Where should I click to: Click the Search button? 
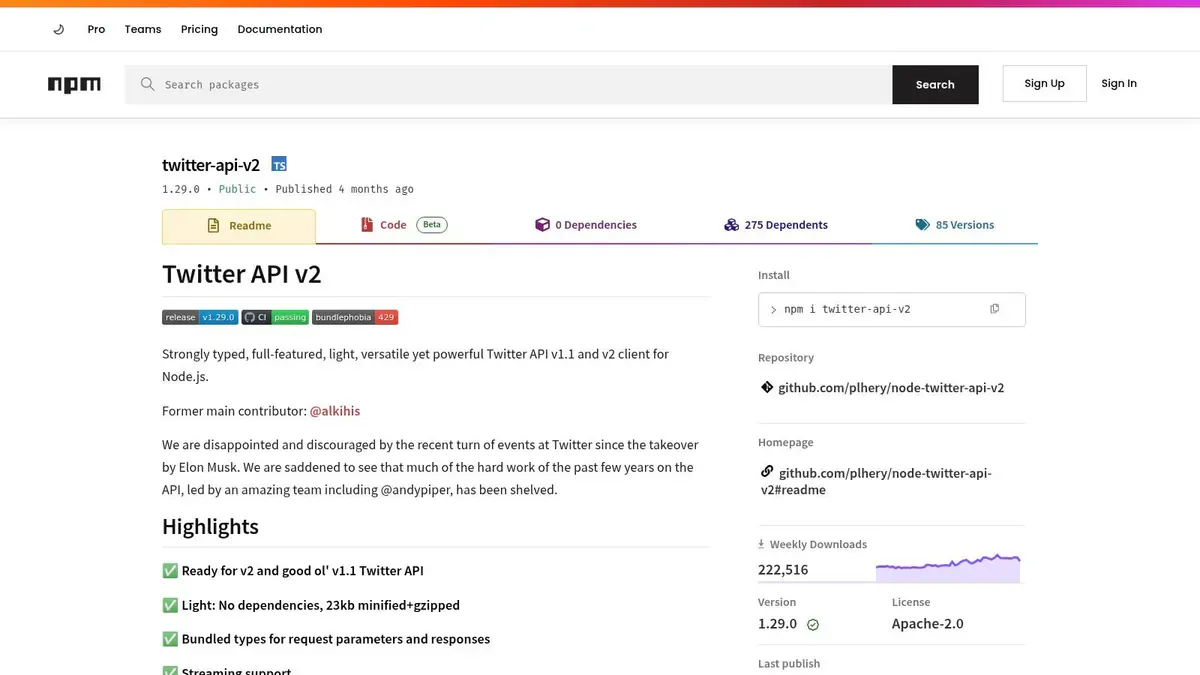click(935, 85)
